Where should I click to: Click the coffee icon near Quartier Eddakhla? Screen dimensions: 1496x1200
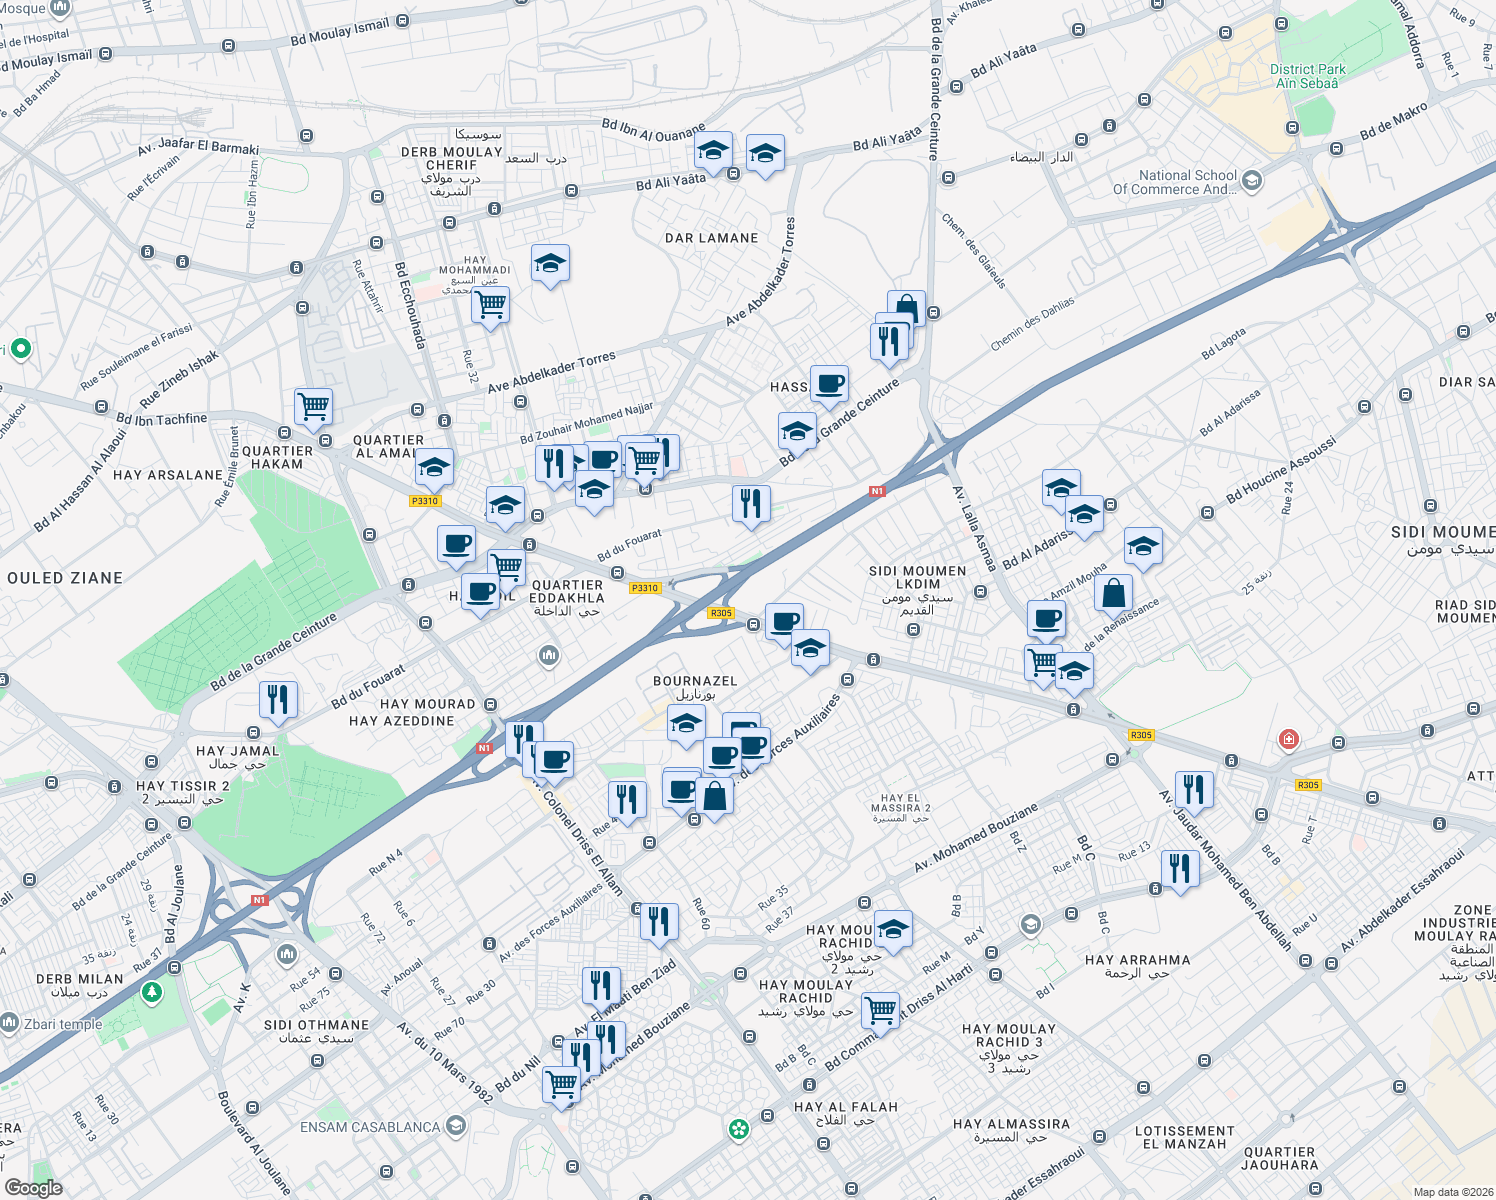pos(481,592)
